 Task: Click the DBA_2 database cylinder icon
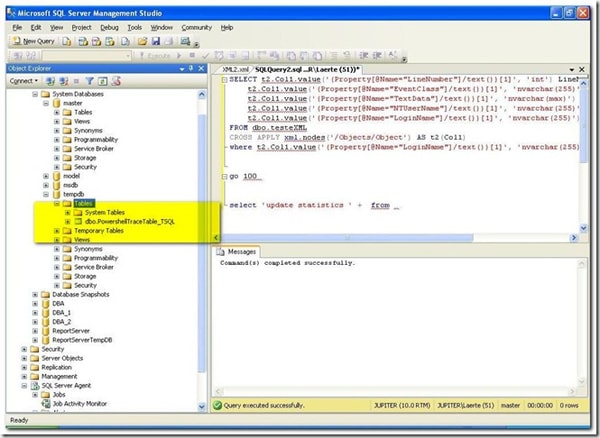point(46,322)
